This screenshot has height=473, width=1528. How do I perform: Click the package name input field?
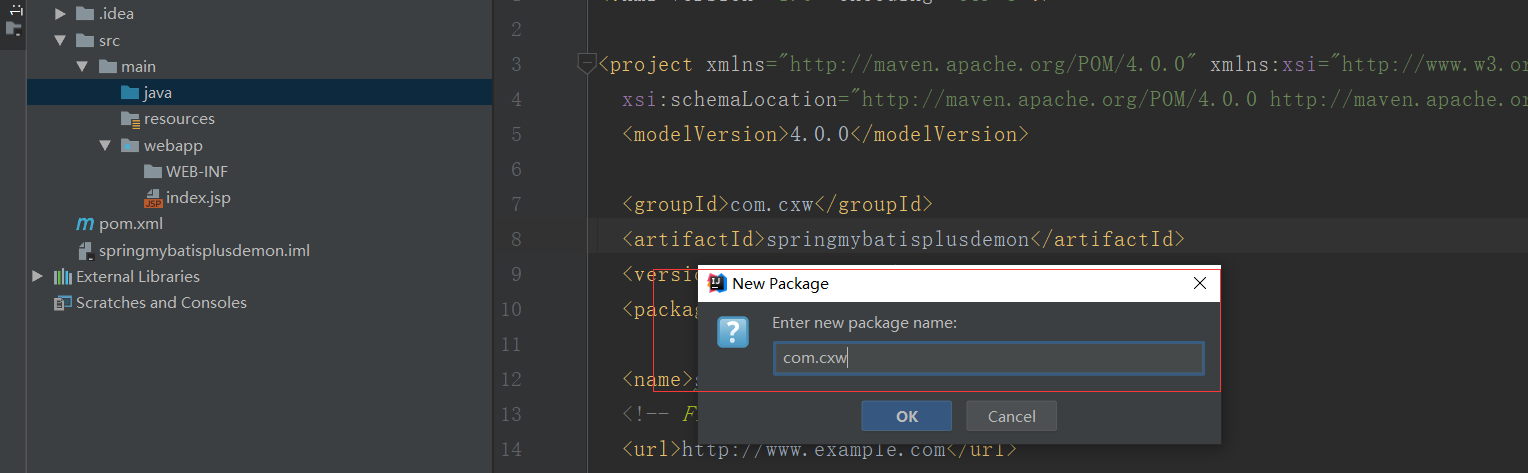point(988,358)
